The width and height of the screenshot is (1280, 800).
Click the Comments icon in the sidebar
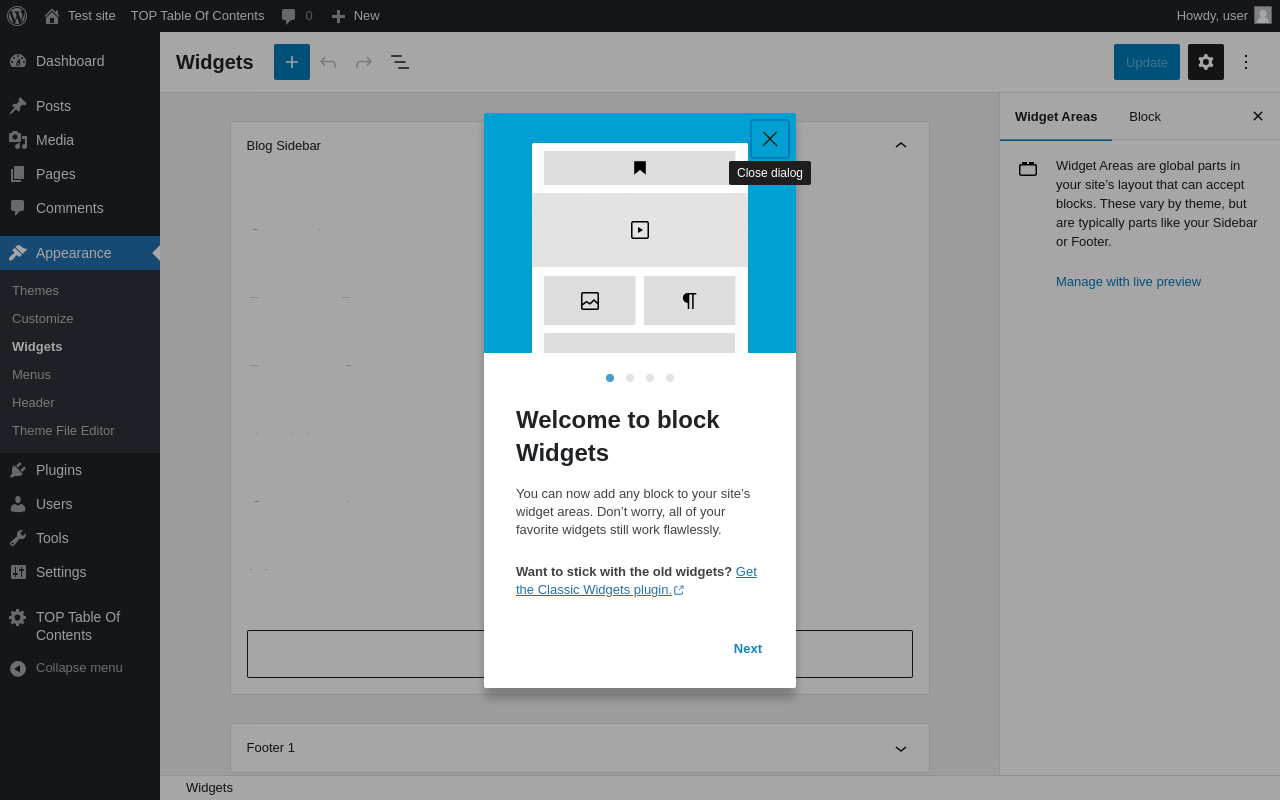(x=18, y=208)
